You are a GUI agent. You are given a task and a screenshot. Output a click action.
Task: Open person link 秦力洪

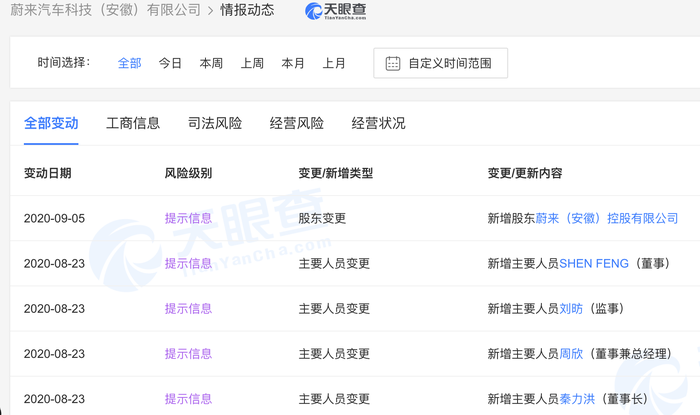tap(577, 399)
